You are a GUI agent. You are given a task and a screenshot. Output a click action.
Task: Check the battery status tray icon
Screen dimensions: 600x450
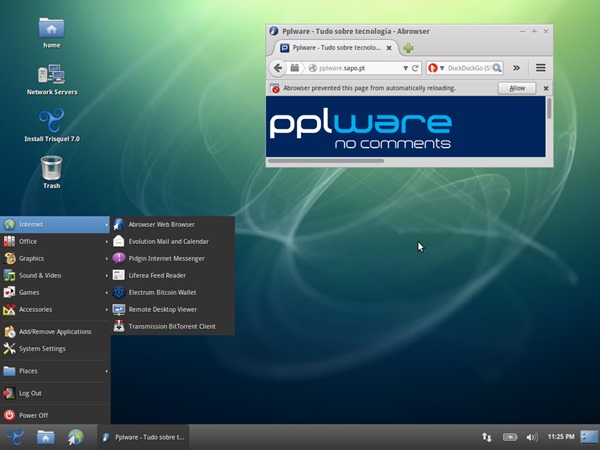click(510, 437)
